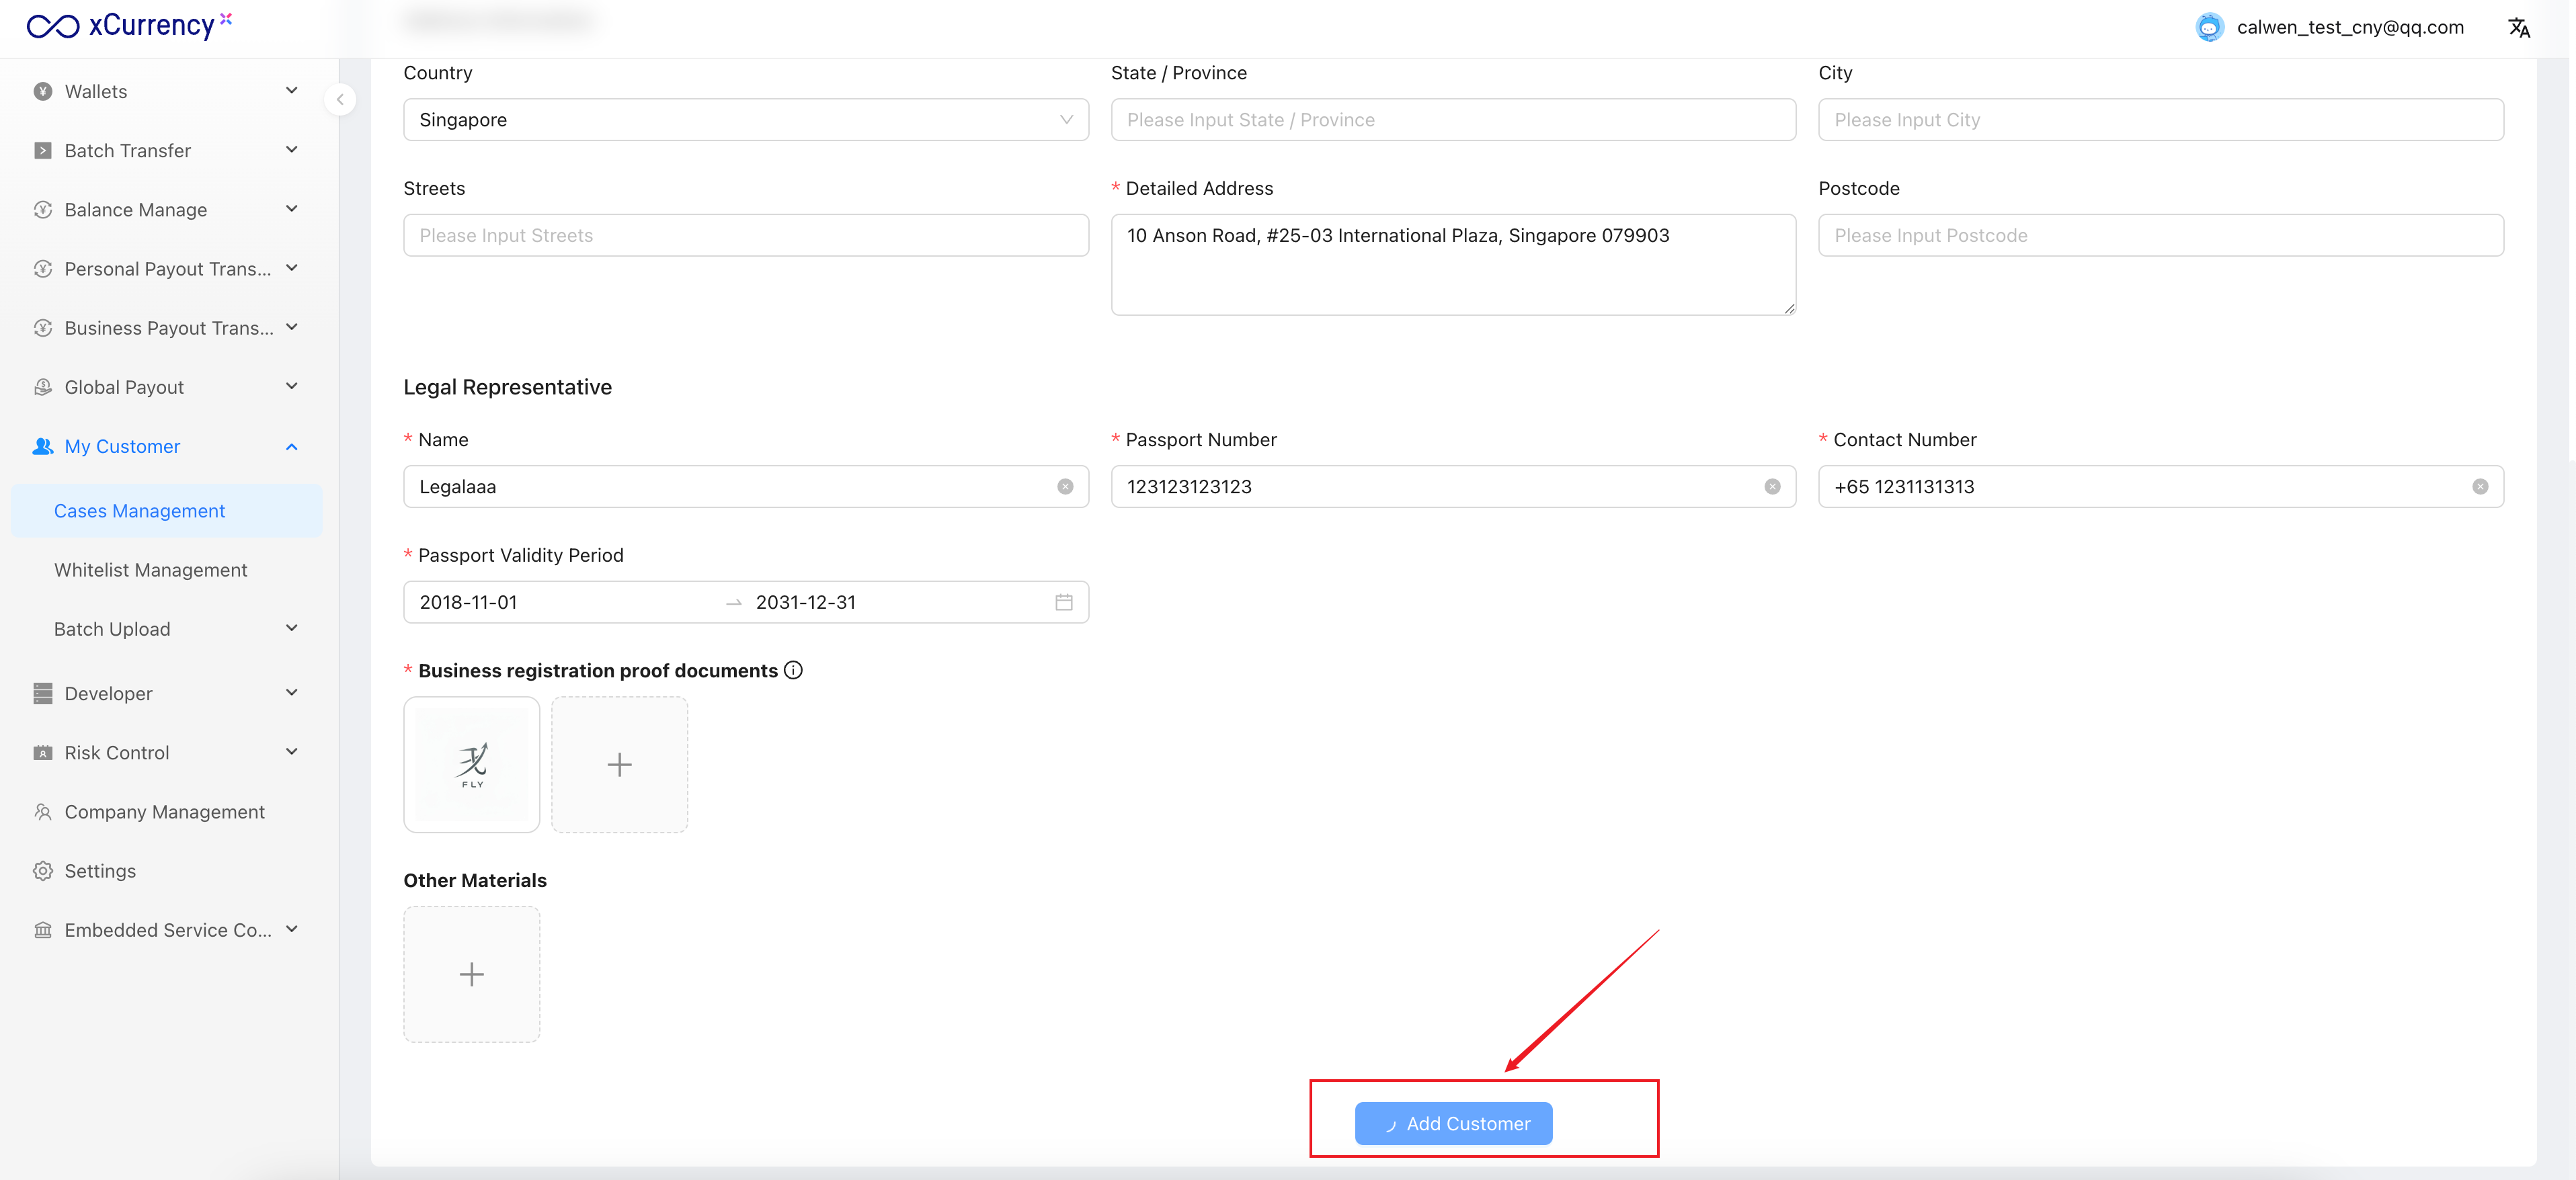
Task: Clear the Contact Number field
Action: click(2480, 487)
